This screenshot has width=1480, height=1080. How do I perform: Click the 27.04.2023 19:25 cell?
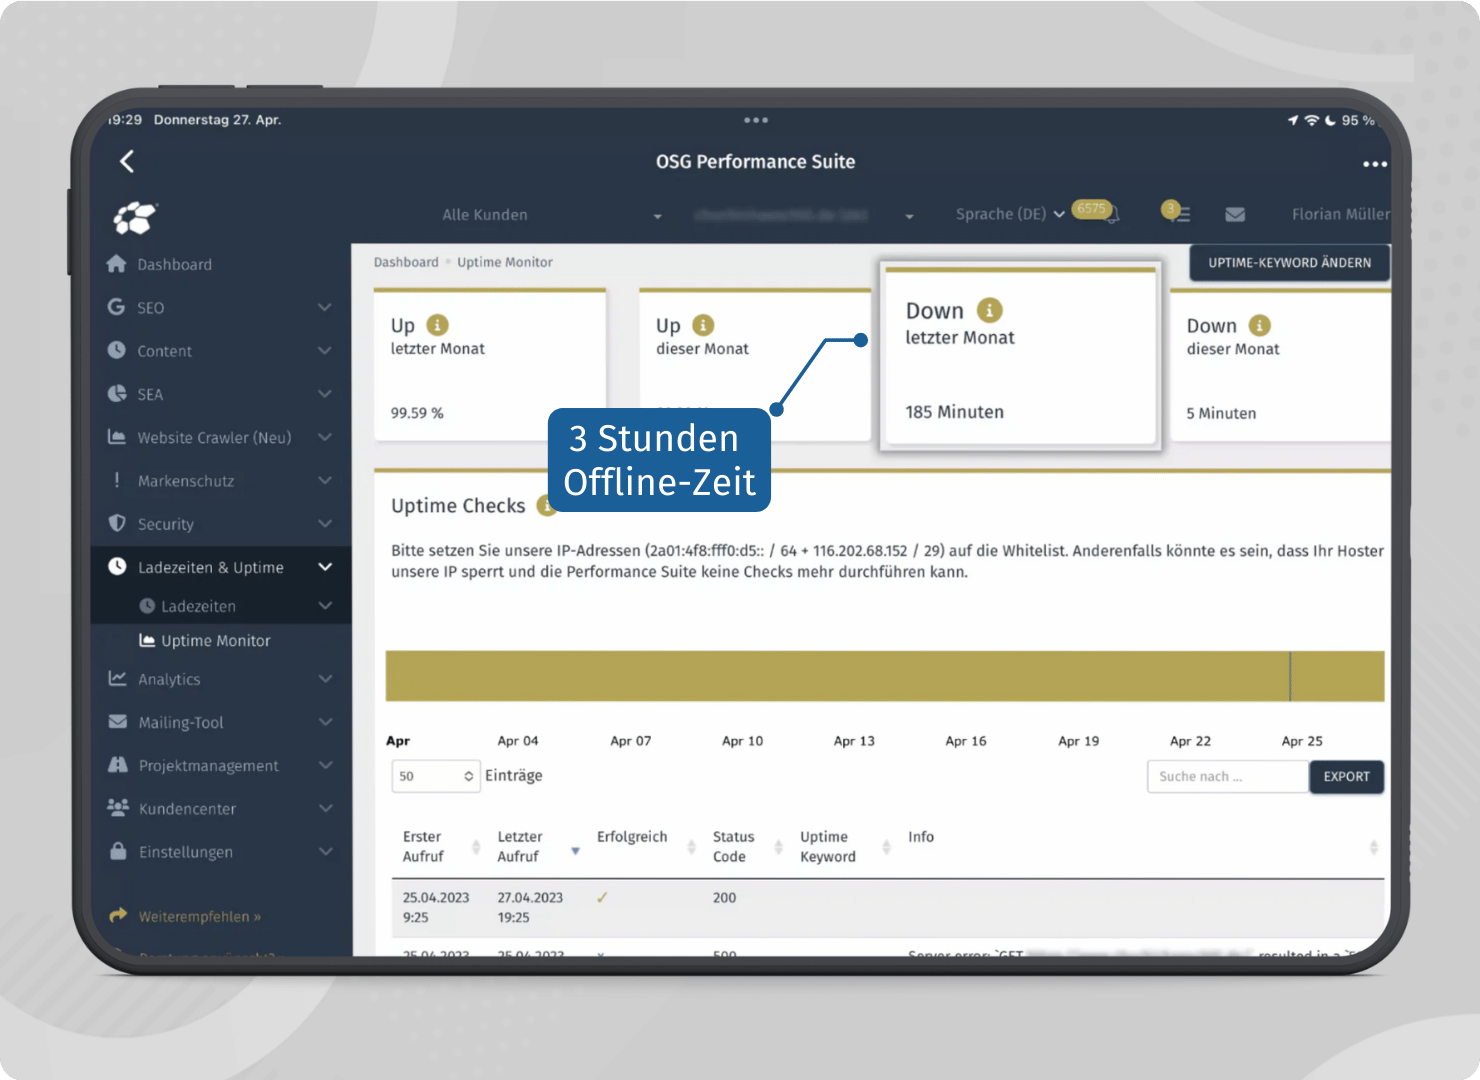pyautogui.click(x=530, y=907)
